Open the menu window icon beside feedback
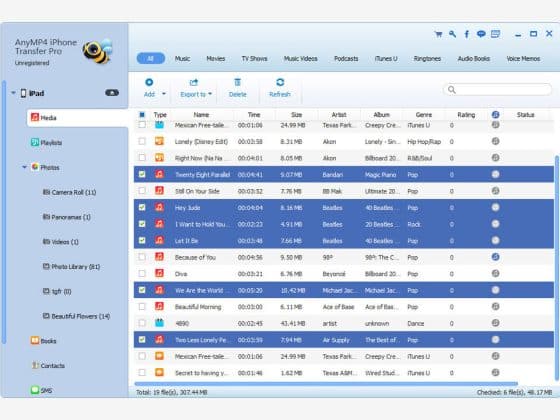 click(495, 34)
